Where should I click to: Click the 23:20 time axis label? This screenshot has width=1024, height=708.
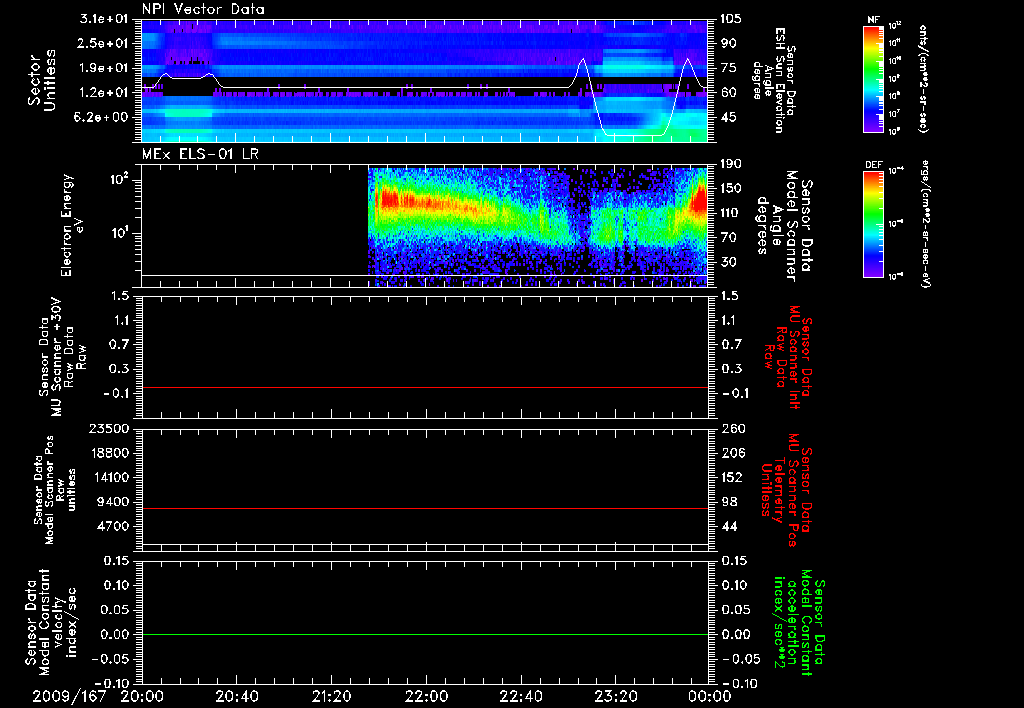(x=616, y=696)
